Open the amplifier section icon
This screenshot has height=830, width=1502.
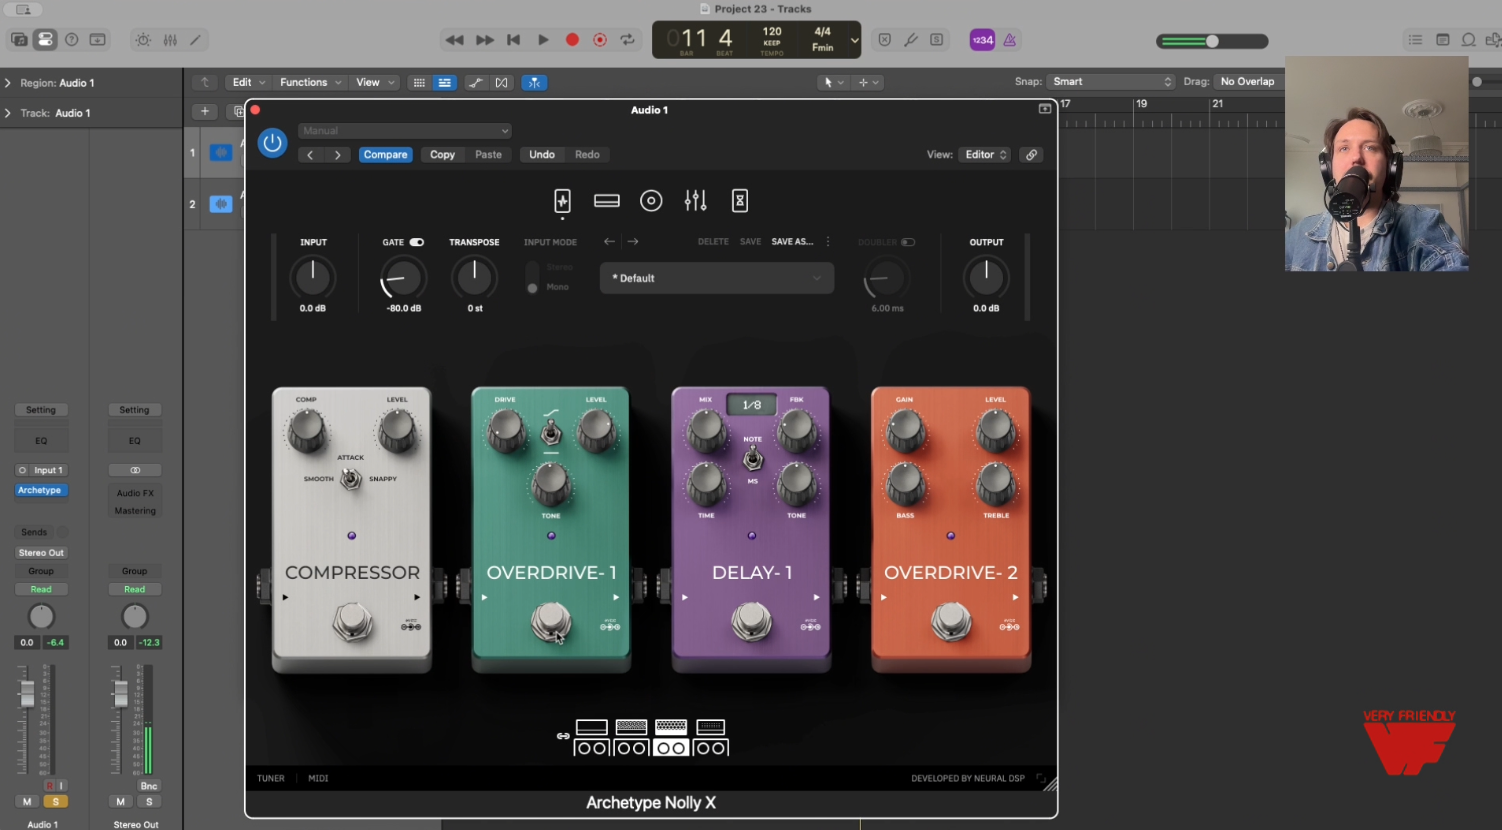coord(607,201)
